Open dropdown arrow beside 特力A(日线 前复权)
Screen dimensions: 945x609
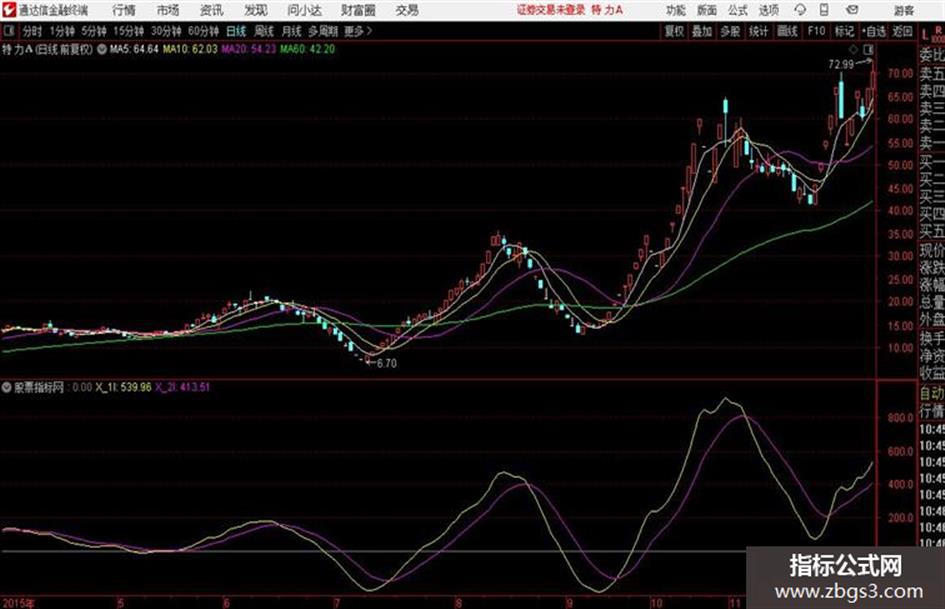[x=101, y=49]
